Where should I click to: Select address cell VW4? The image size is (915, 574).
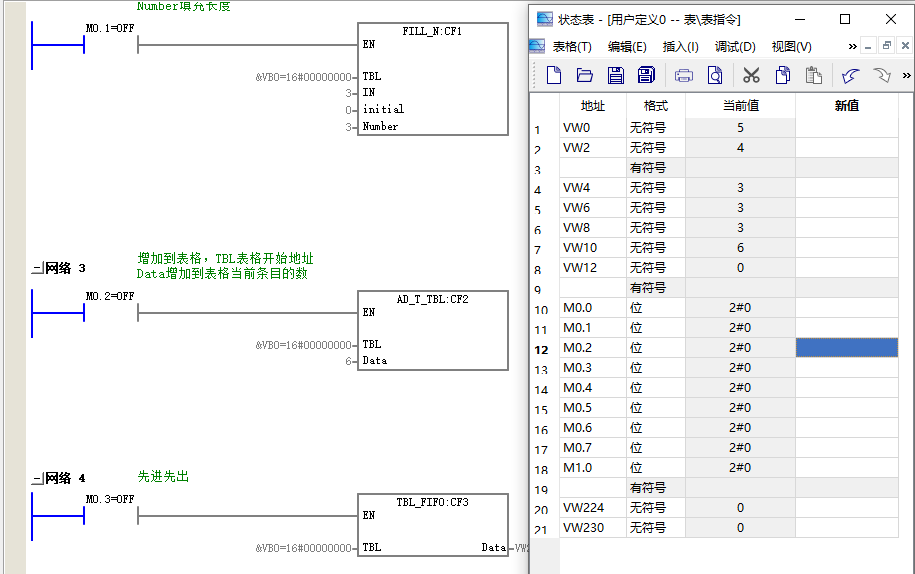[x=593, y=188]
